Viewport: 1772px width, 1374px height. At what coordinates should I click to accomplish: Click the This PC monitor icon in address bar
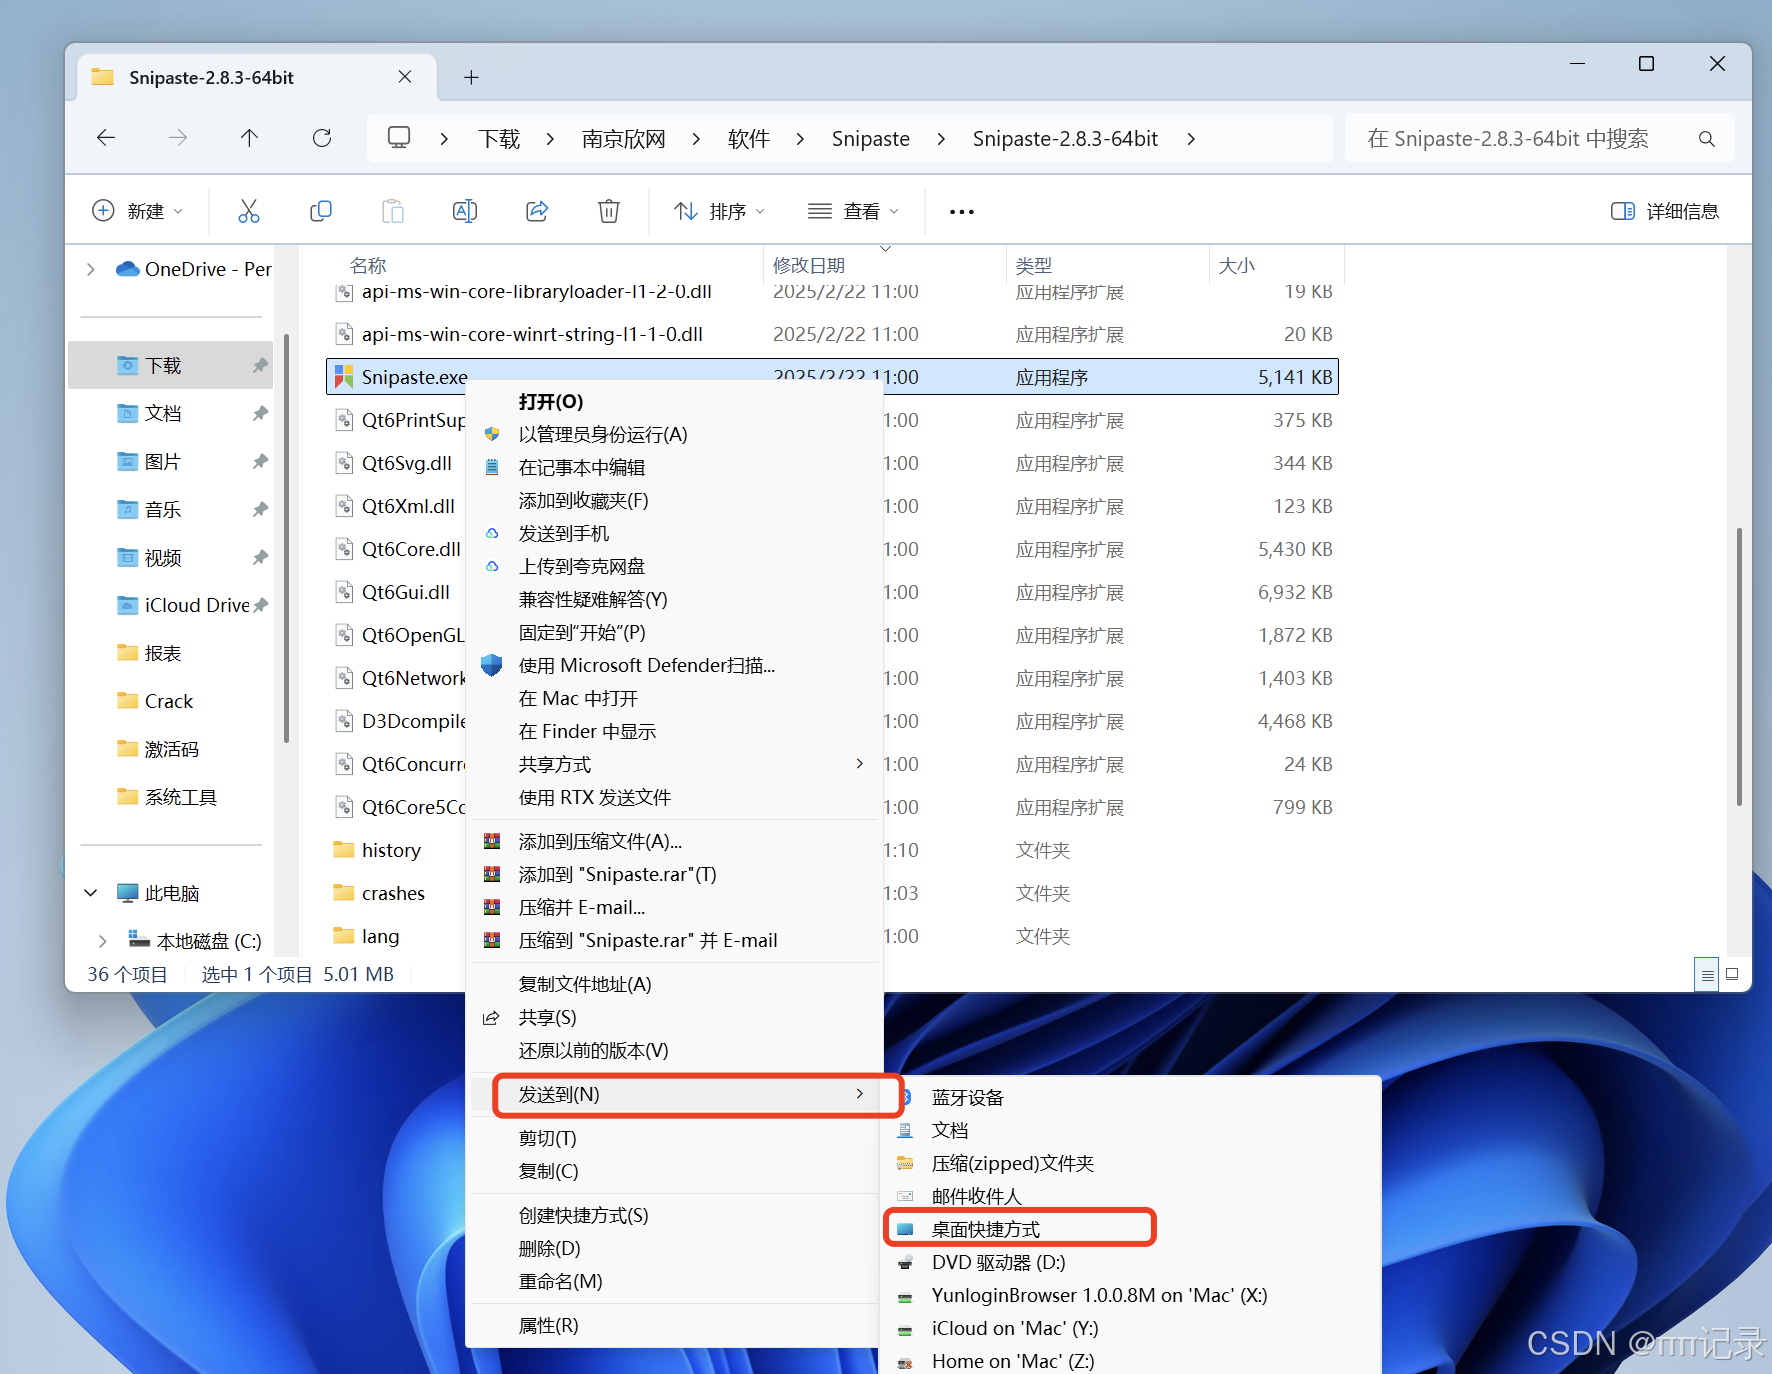click(x=399, y=137)
